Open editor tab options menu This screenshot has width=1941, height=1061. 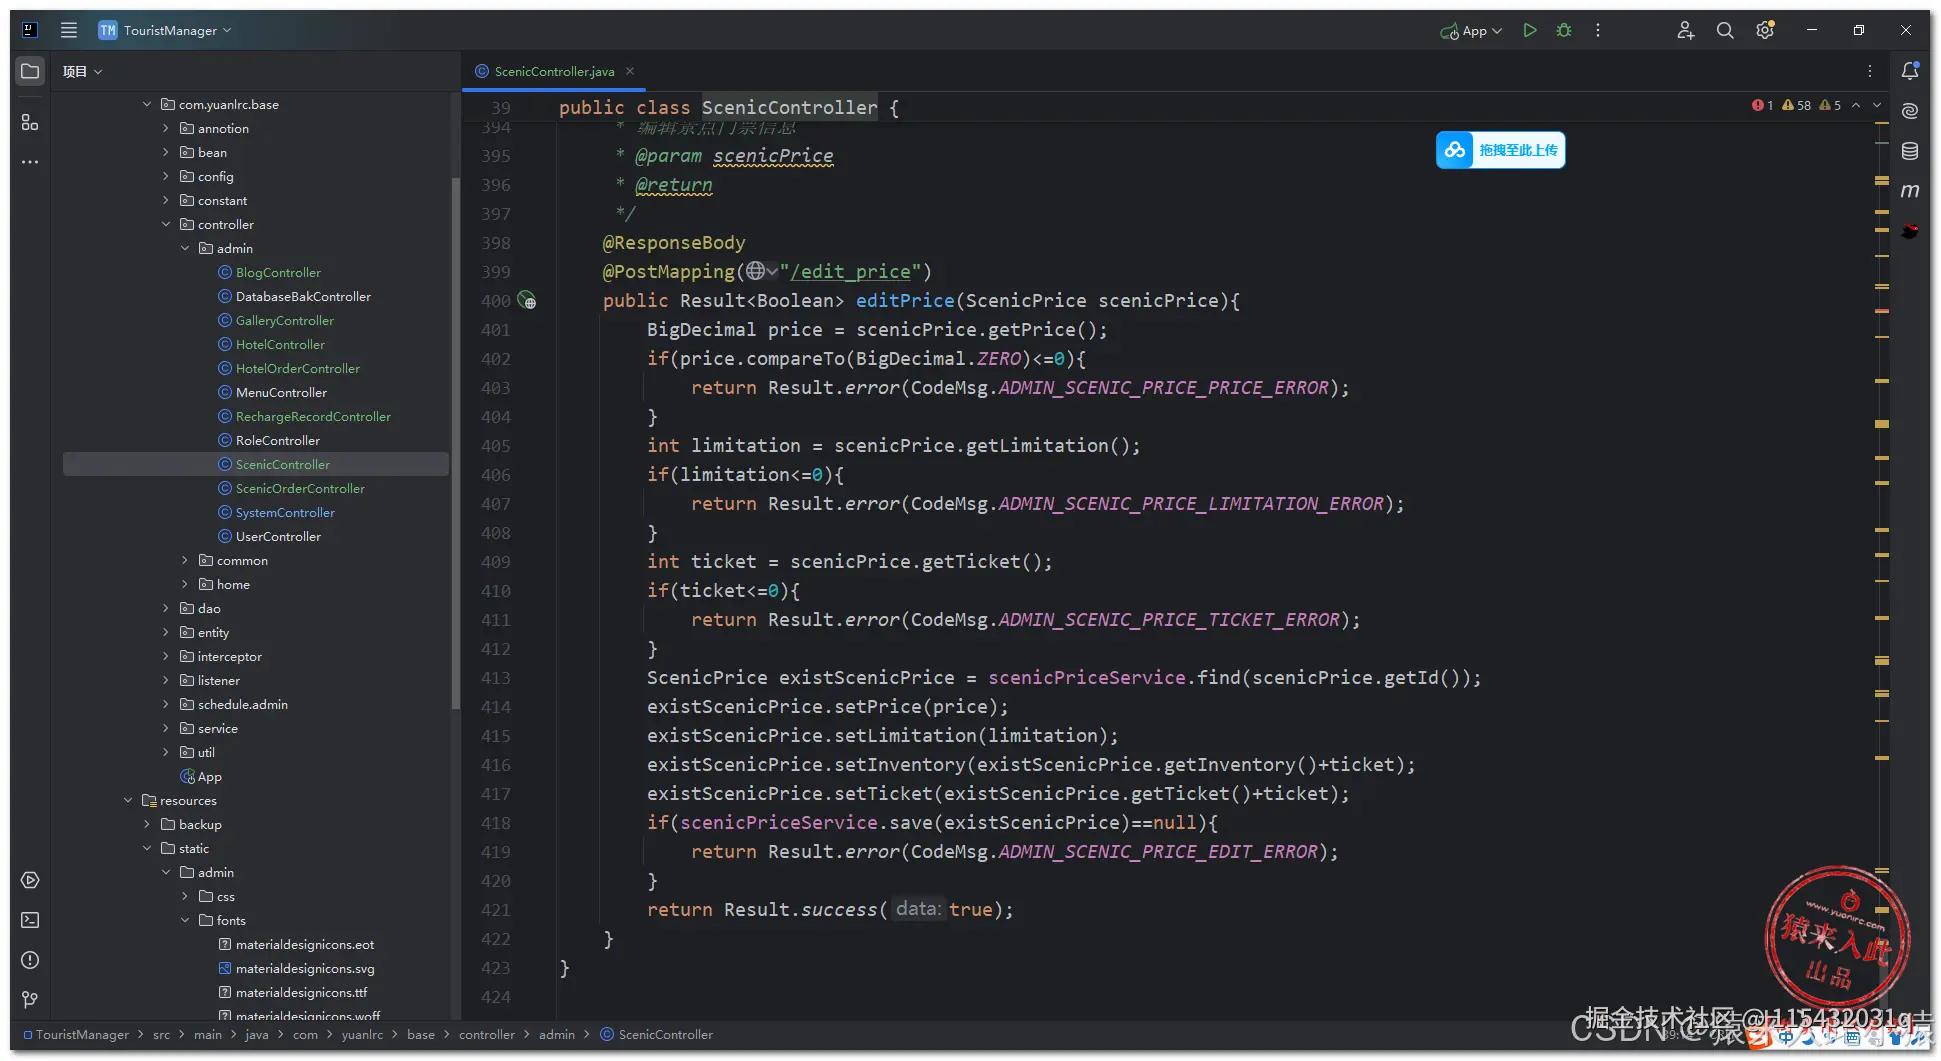1870,71
